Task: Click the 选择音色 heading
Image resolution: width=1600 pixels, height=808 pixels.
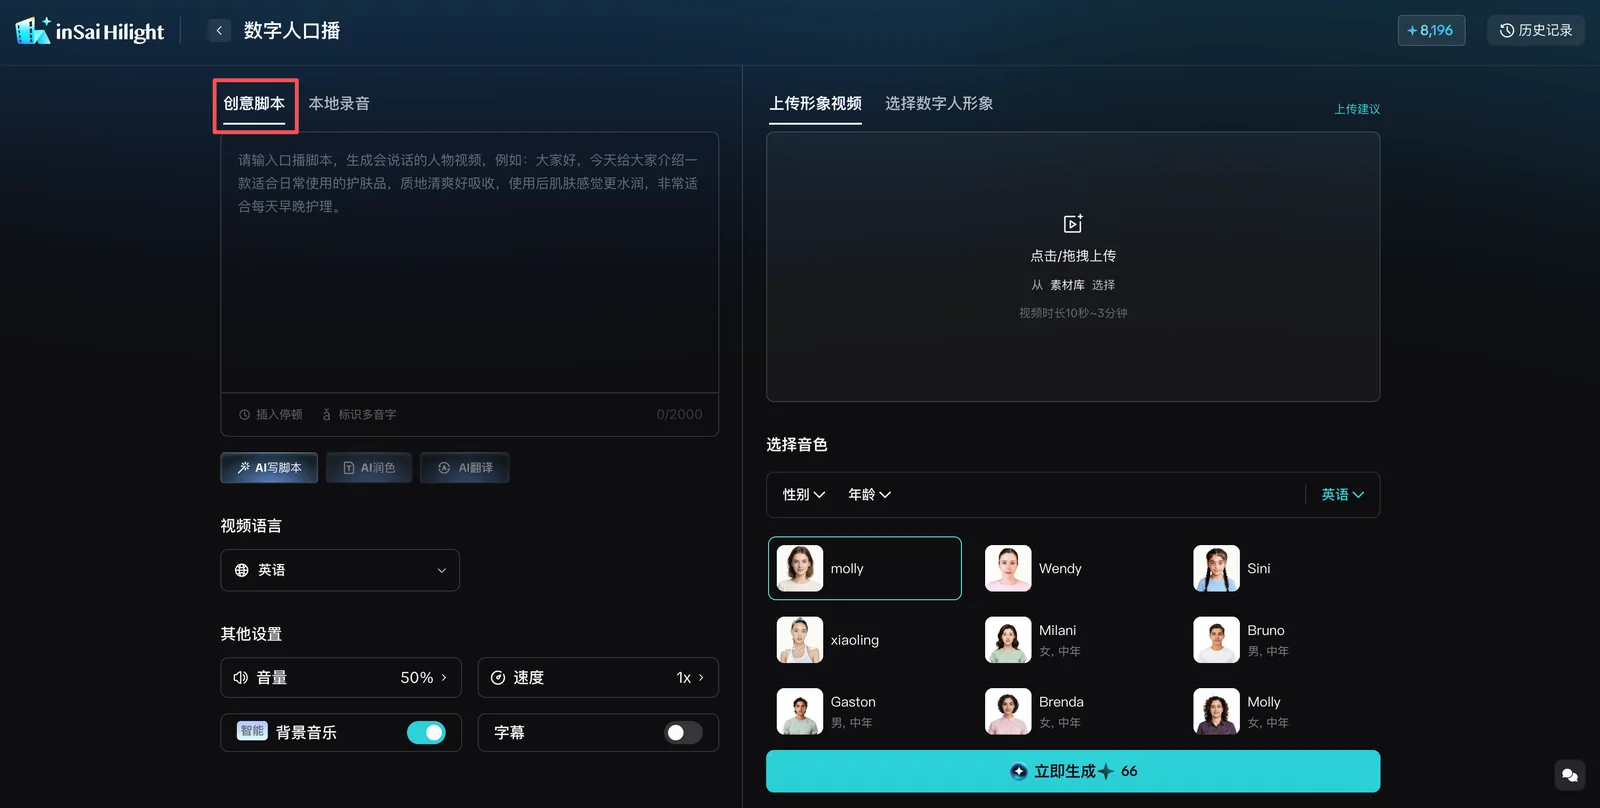Action: point(797,445)
